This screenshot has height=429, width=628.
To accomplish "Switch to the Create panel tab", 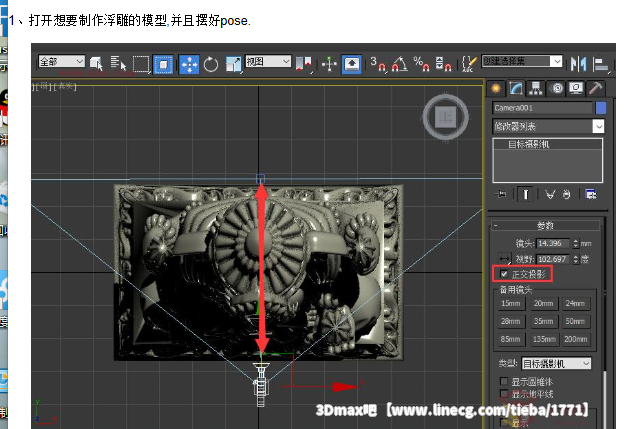I will [x=496, y=88].
